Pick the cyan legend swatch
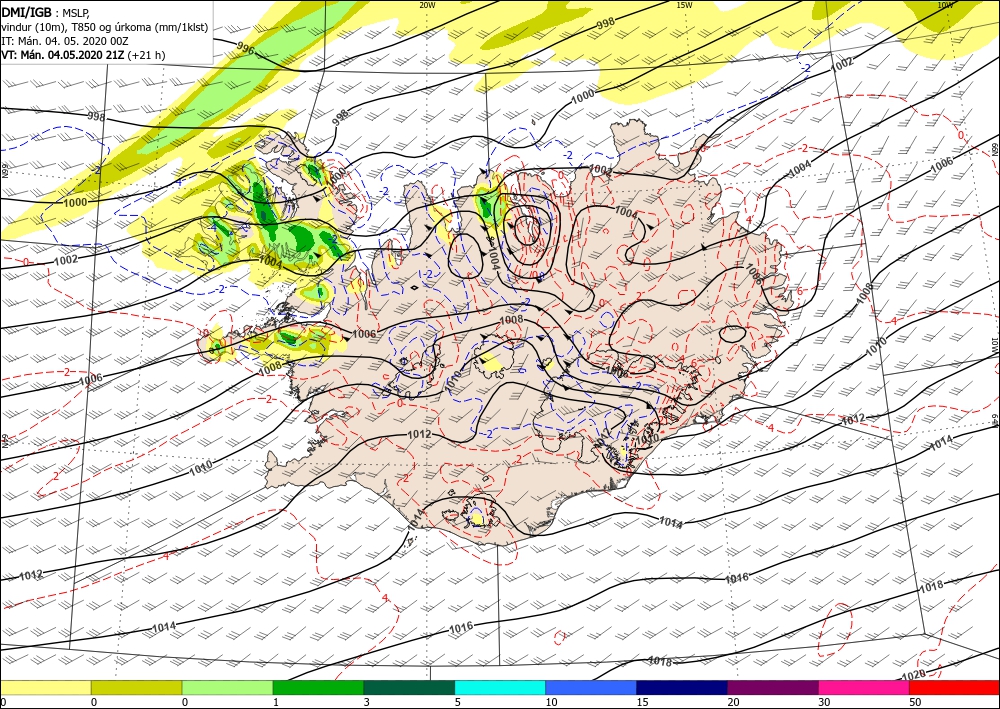 (500, 687)
